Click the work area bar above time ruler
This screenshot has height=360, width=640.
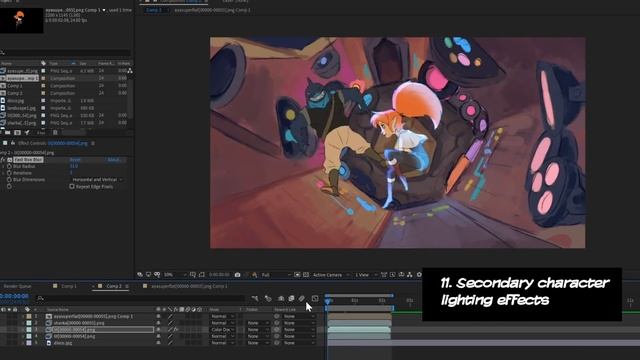359,295
